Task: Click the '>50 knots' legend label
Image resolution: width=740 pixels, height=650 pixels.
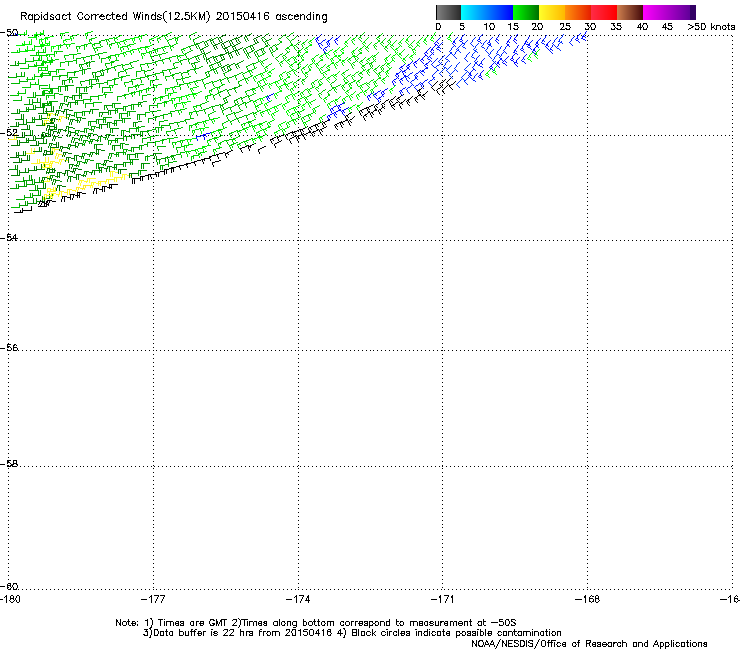Action: click(711, 27)
